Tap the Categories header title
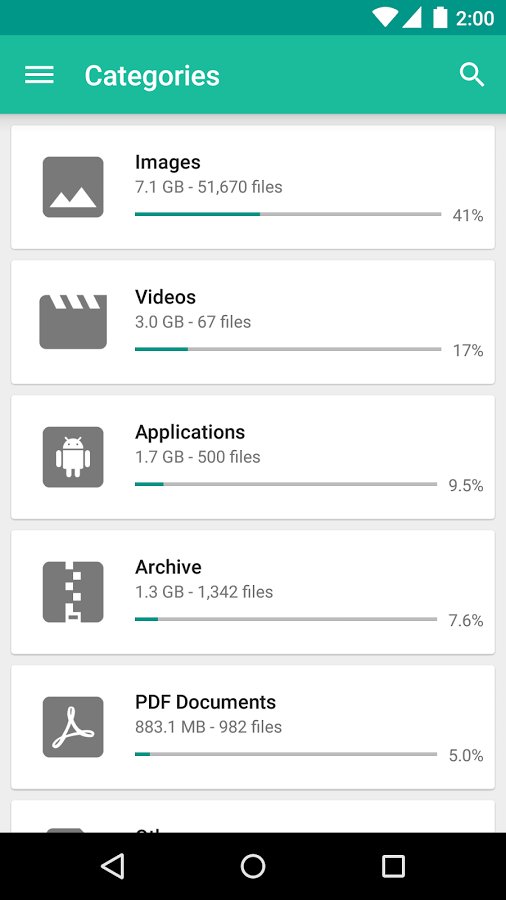 click(152, 76)
